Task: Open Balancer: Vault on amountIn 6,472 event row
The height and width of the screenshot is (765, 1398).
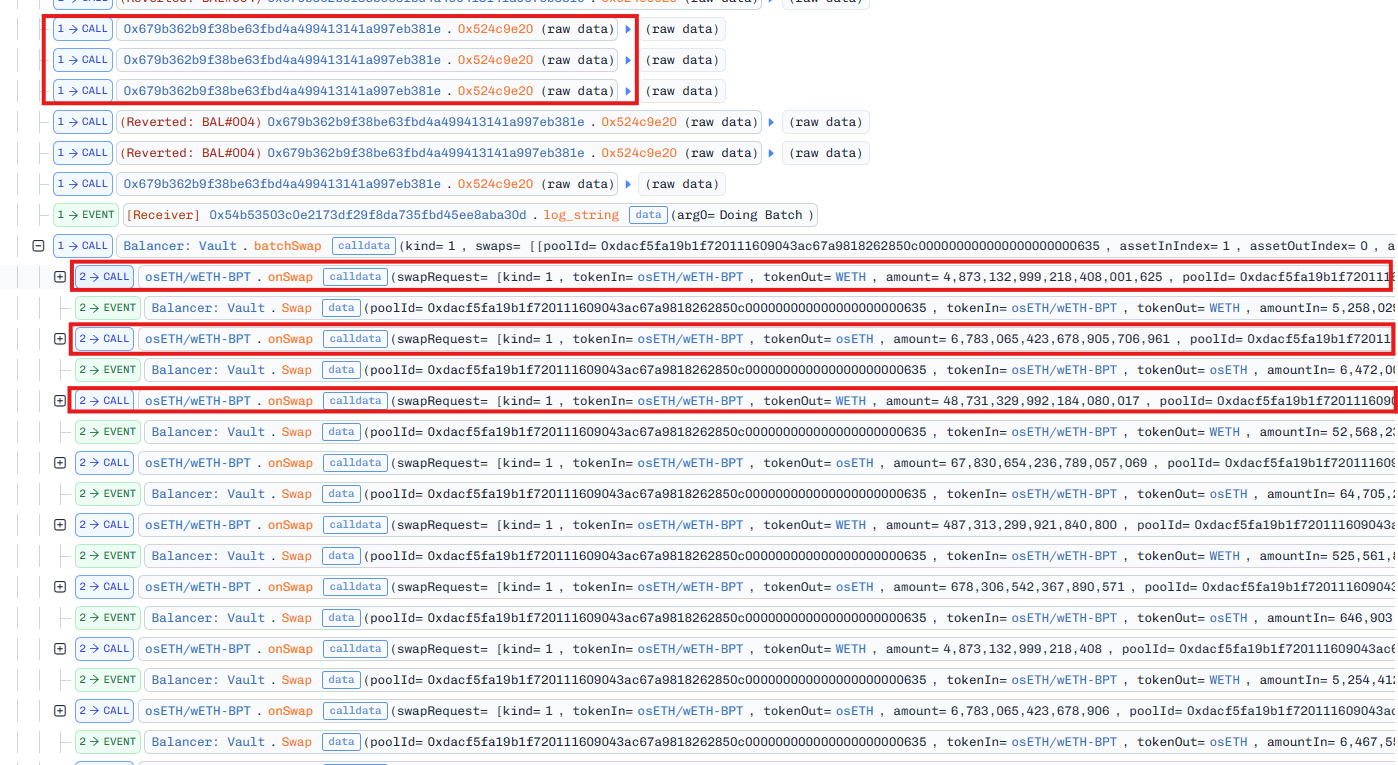Action: tap(208, 370)
